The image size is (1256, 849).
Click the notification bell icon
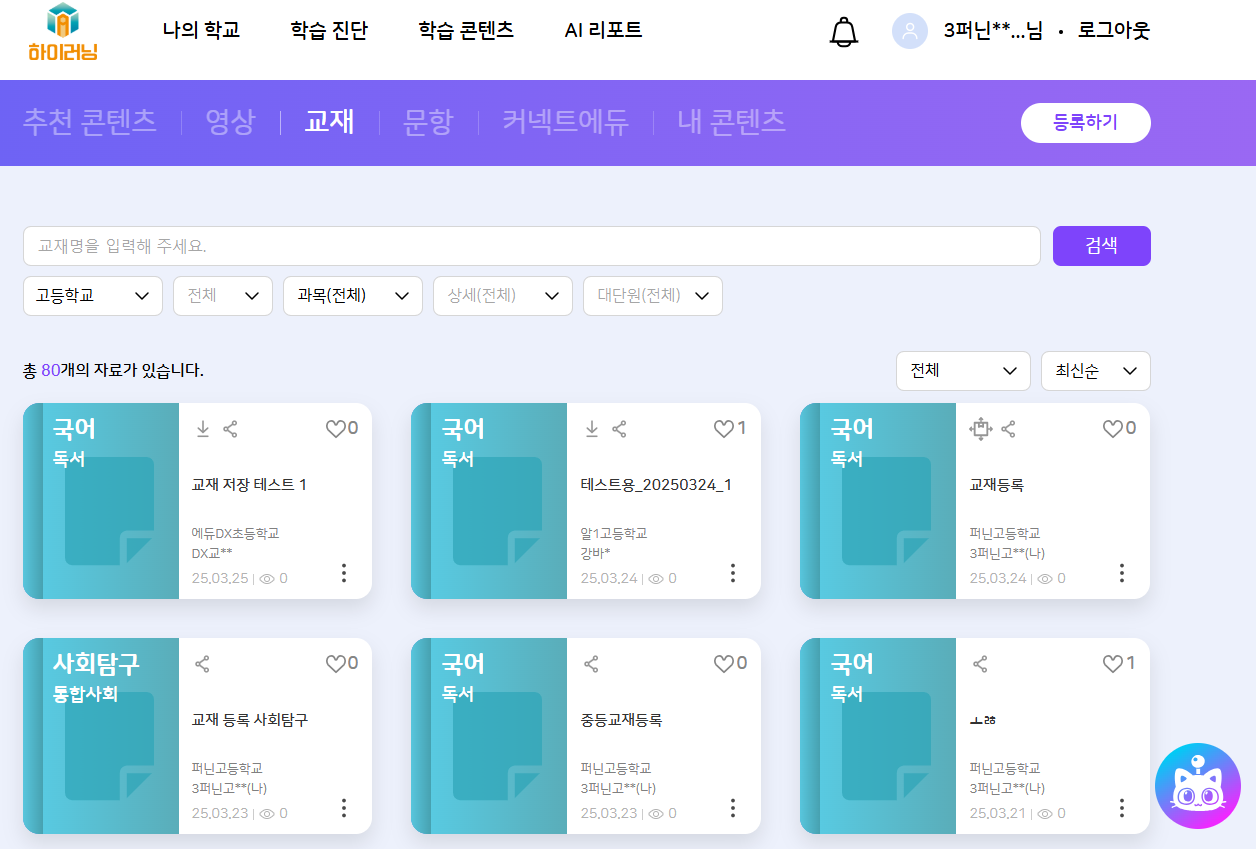point(844,32)
